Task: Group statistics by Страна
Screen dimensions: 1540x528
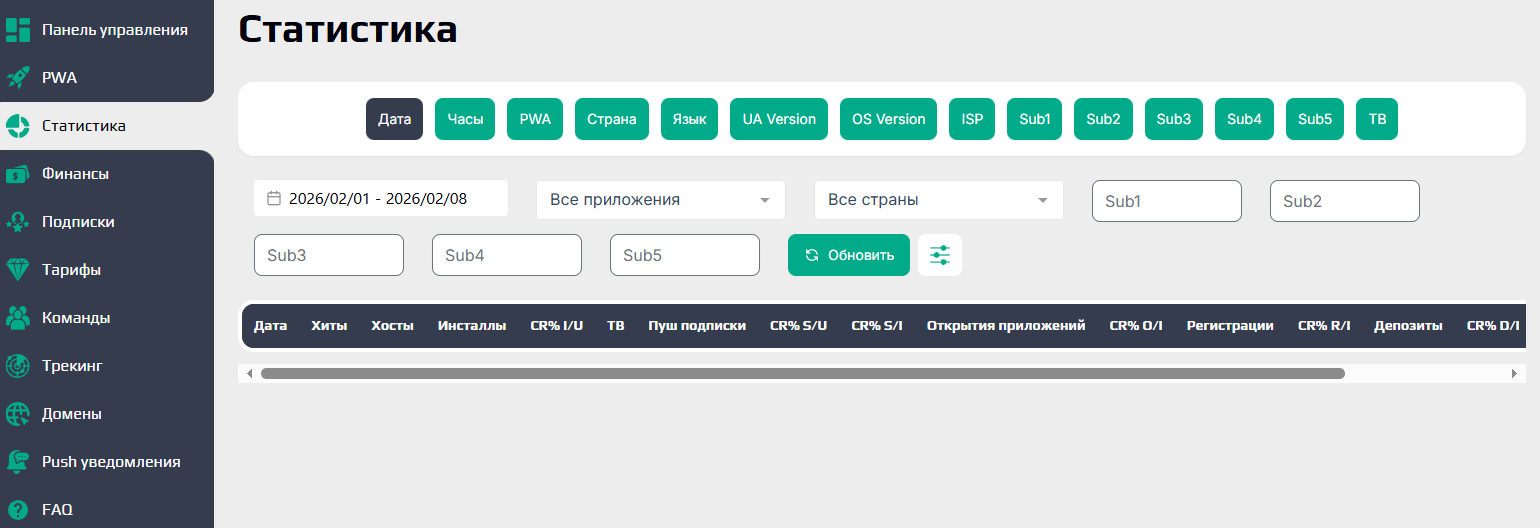Action: click(612, 119)
